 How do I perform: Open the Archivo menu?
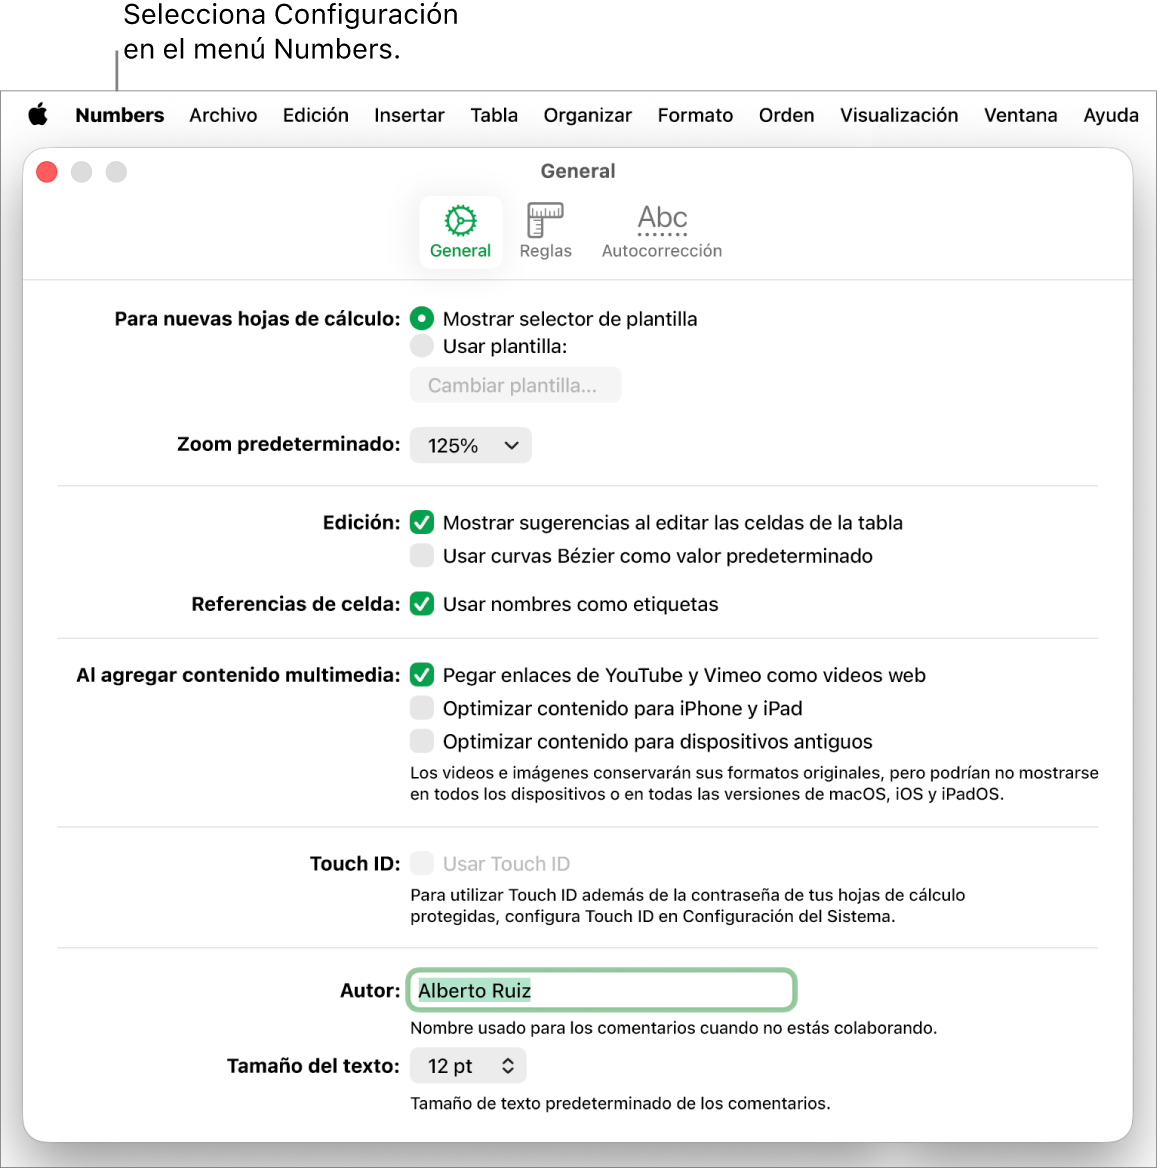coord(223,115)
